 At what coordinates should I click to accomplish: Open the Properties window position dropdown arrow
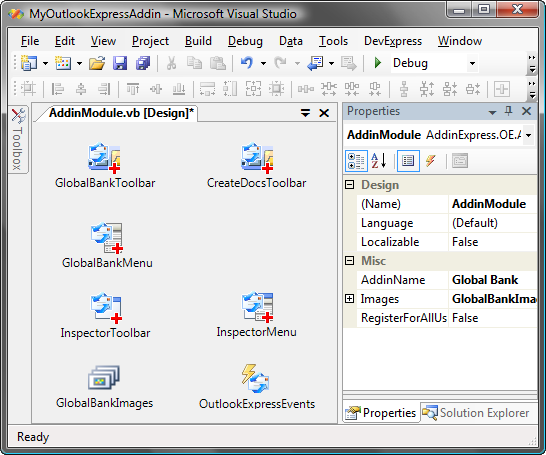tap(492, 112)
